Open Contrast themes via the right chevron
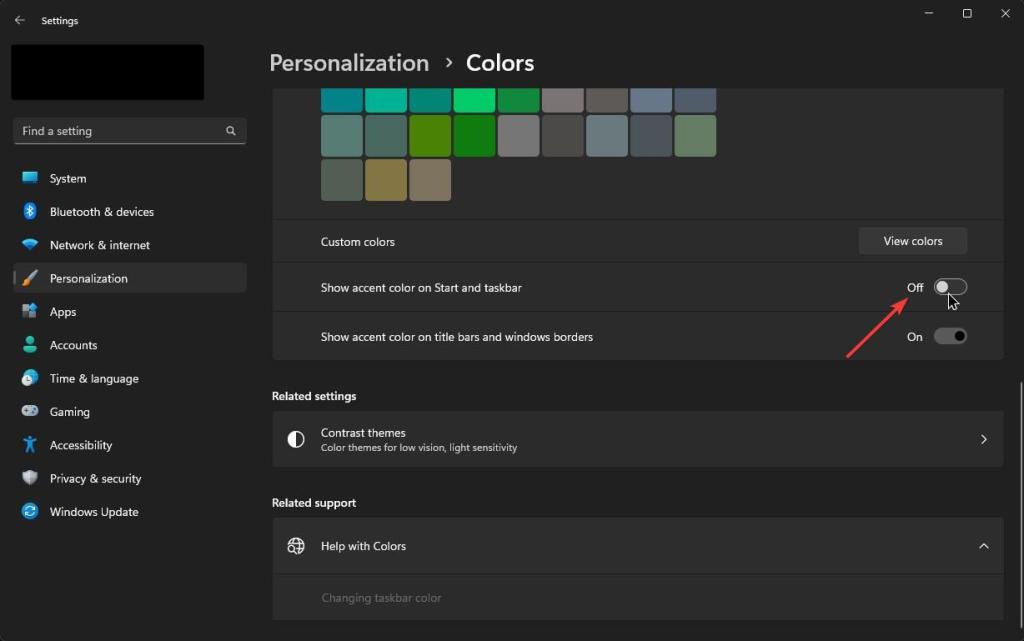The image size is (1024, 641). click(x=983, y=439)
